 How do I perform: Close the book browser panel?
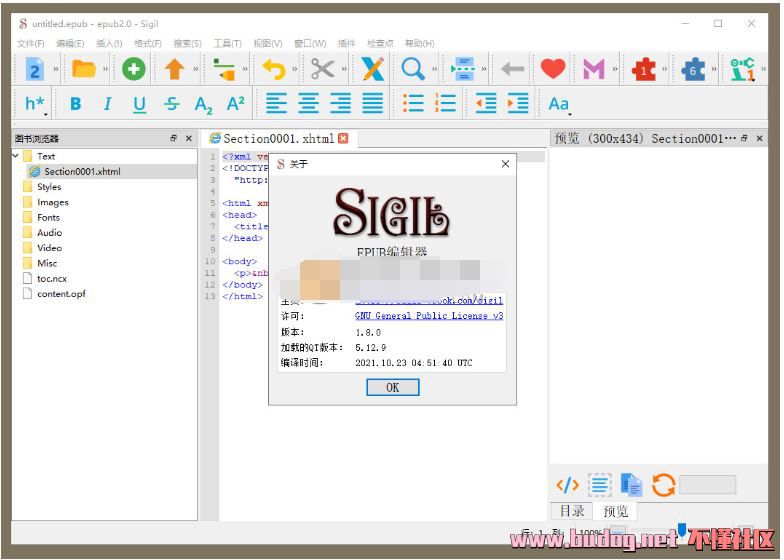(189, 138)
